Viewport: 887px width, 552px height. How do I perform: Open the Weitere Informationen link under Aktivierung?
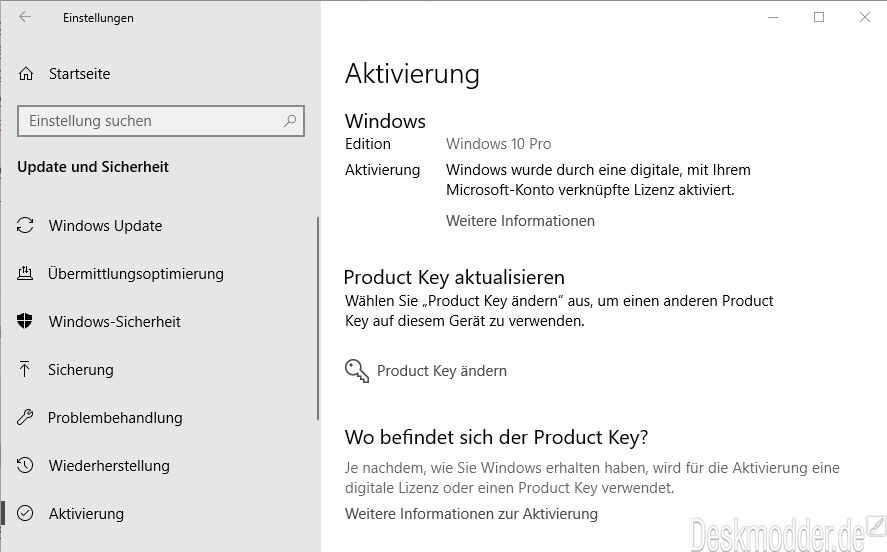(520, 221)
